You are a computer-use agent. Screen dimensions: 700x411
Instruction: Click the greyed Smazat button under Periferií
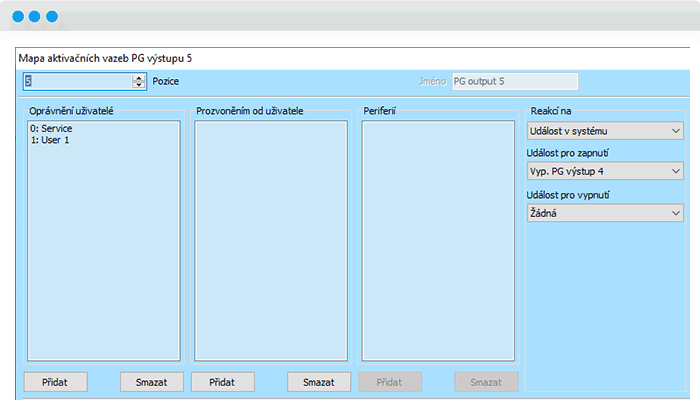(x=486, y=382)
